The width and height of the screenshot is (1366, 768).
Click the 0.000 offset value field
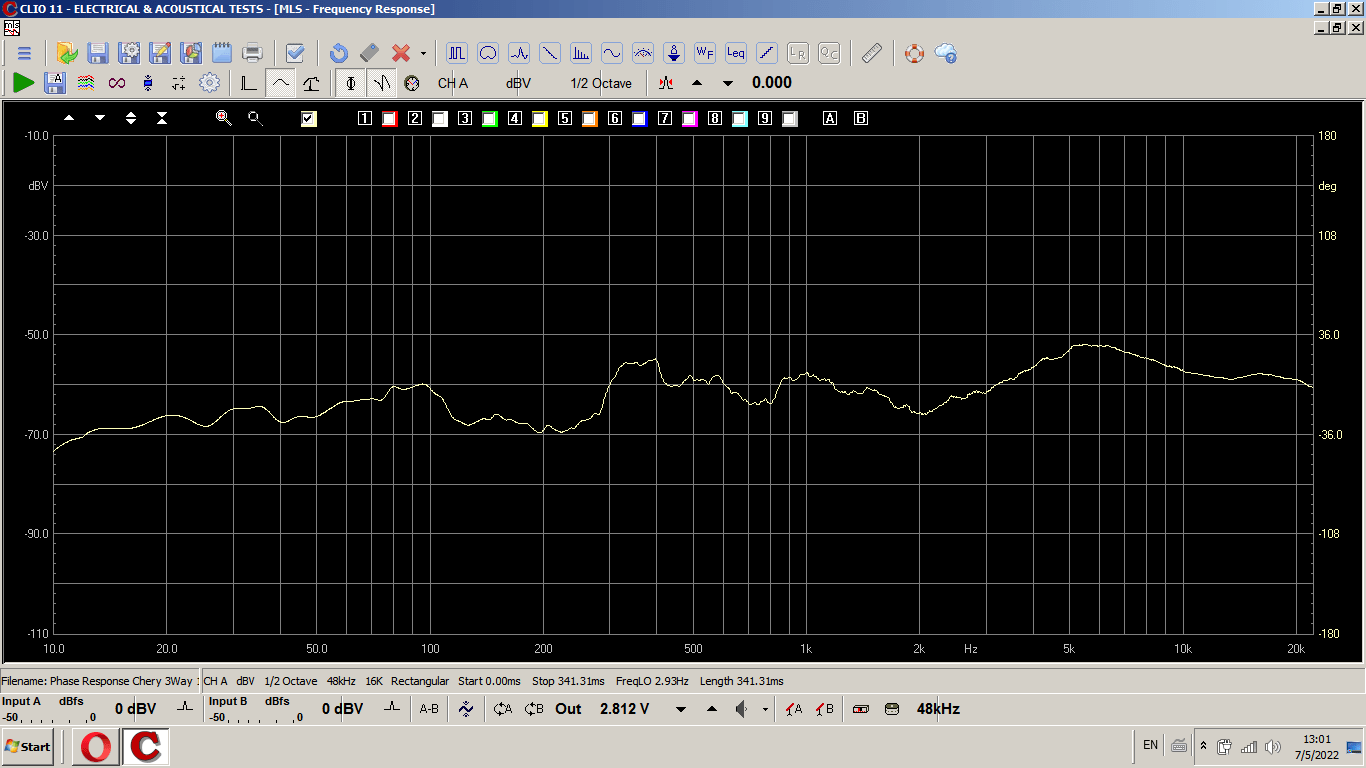(x=772, y=83)
